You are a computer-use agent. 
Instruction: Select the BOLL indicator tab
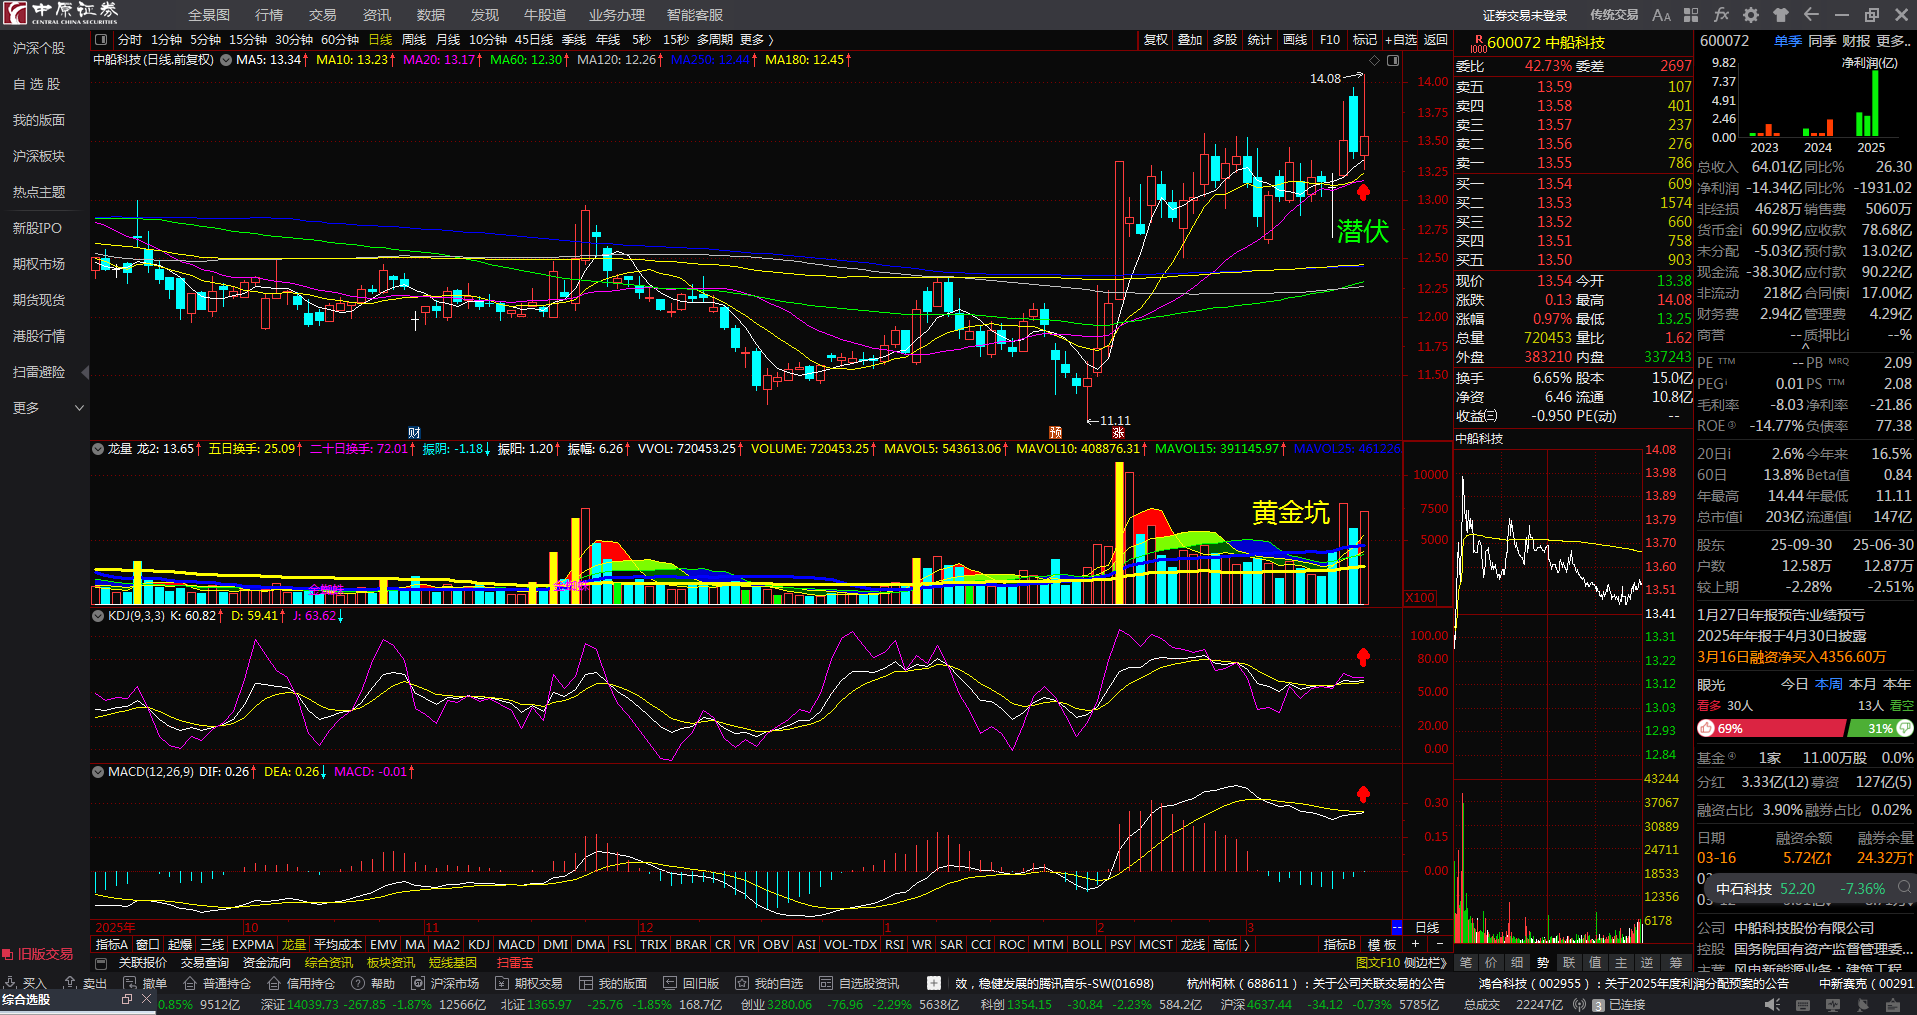(x=1087, y=944)
